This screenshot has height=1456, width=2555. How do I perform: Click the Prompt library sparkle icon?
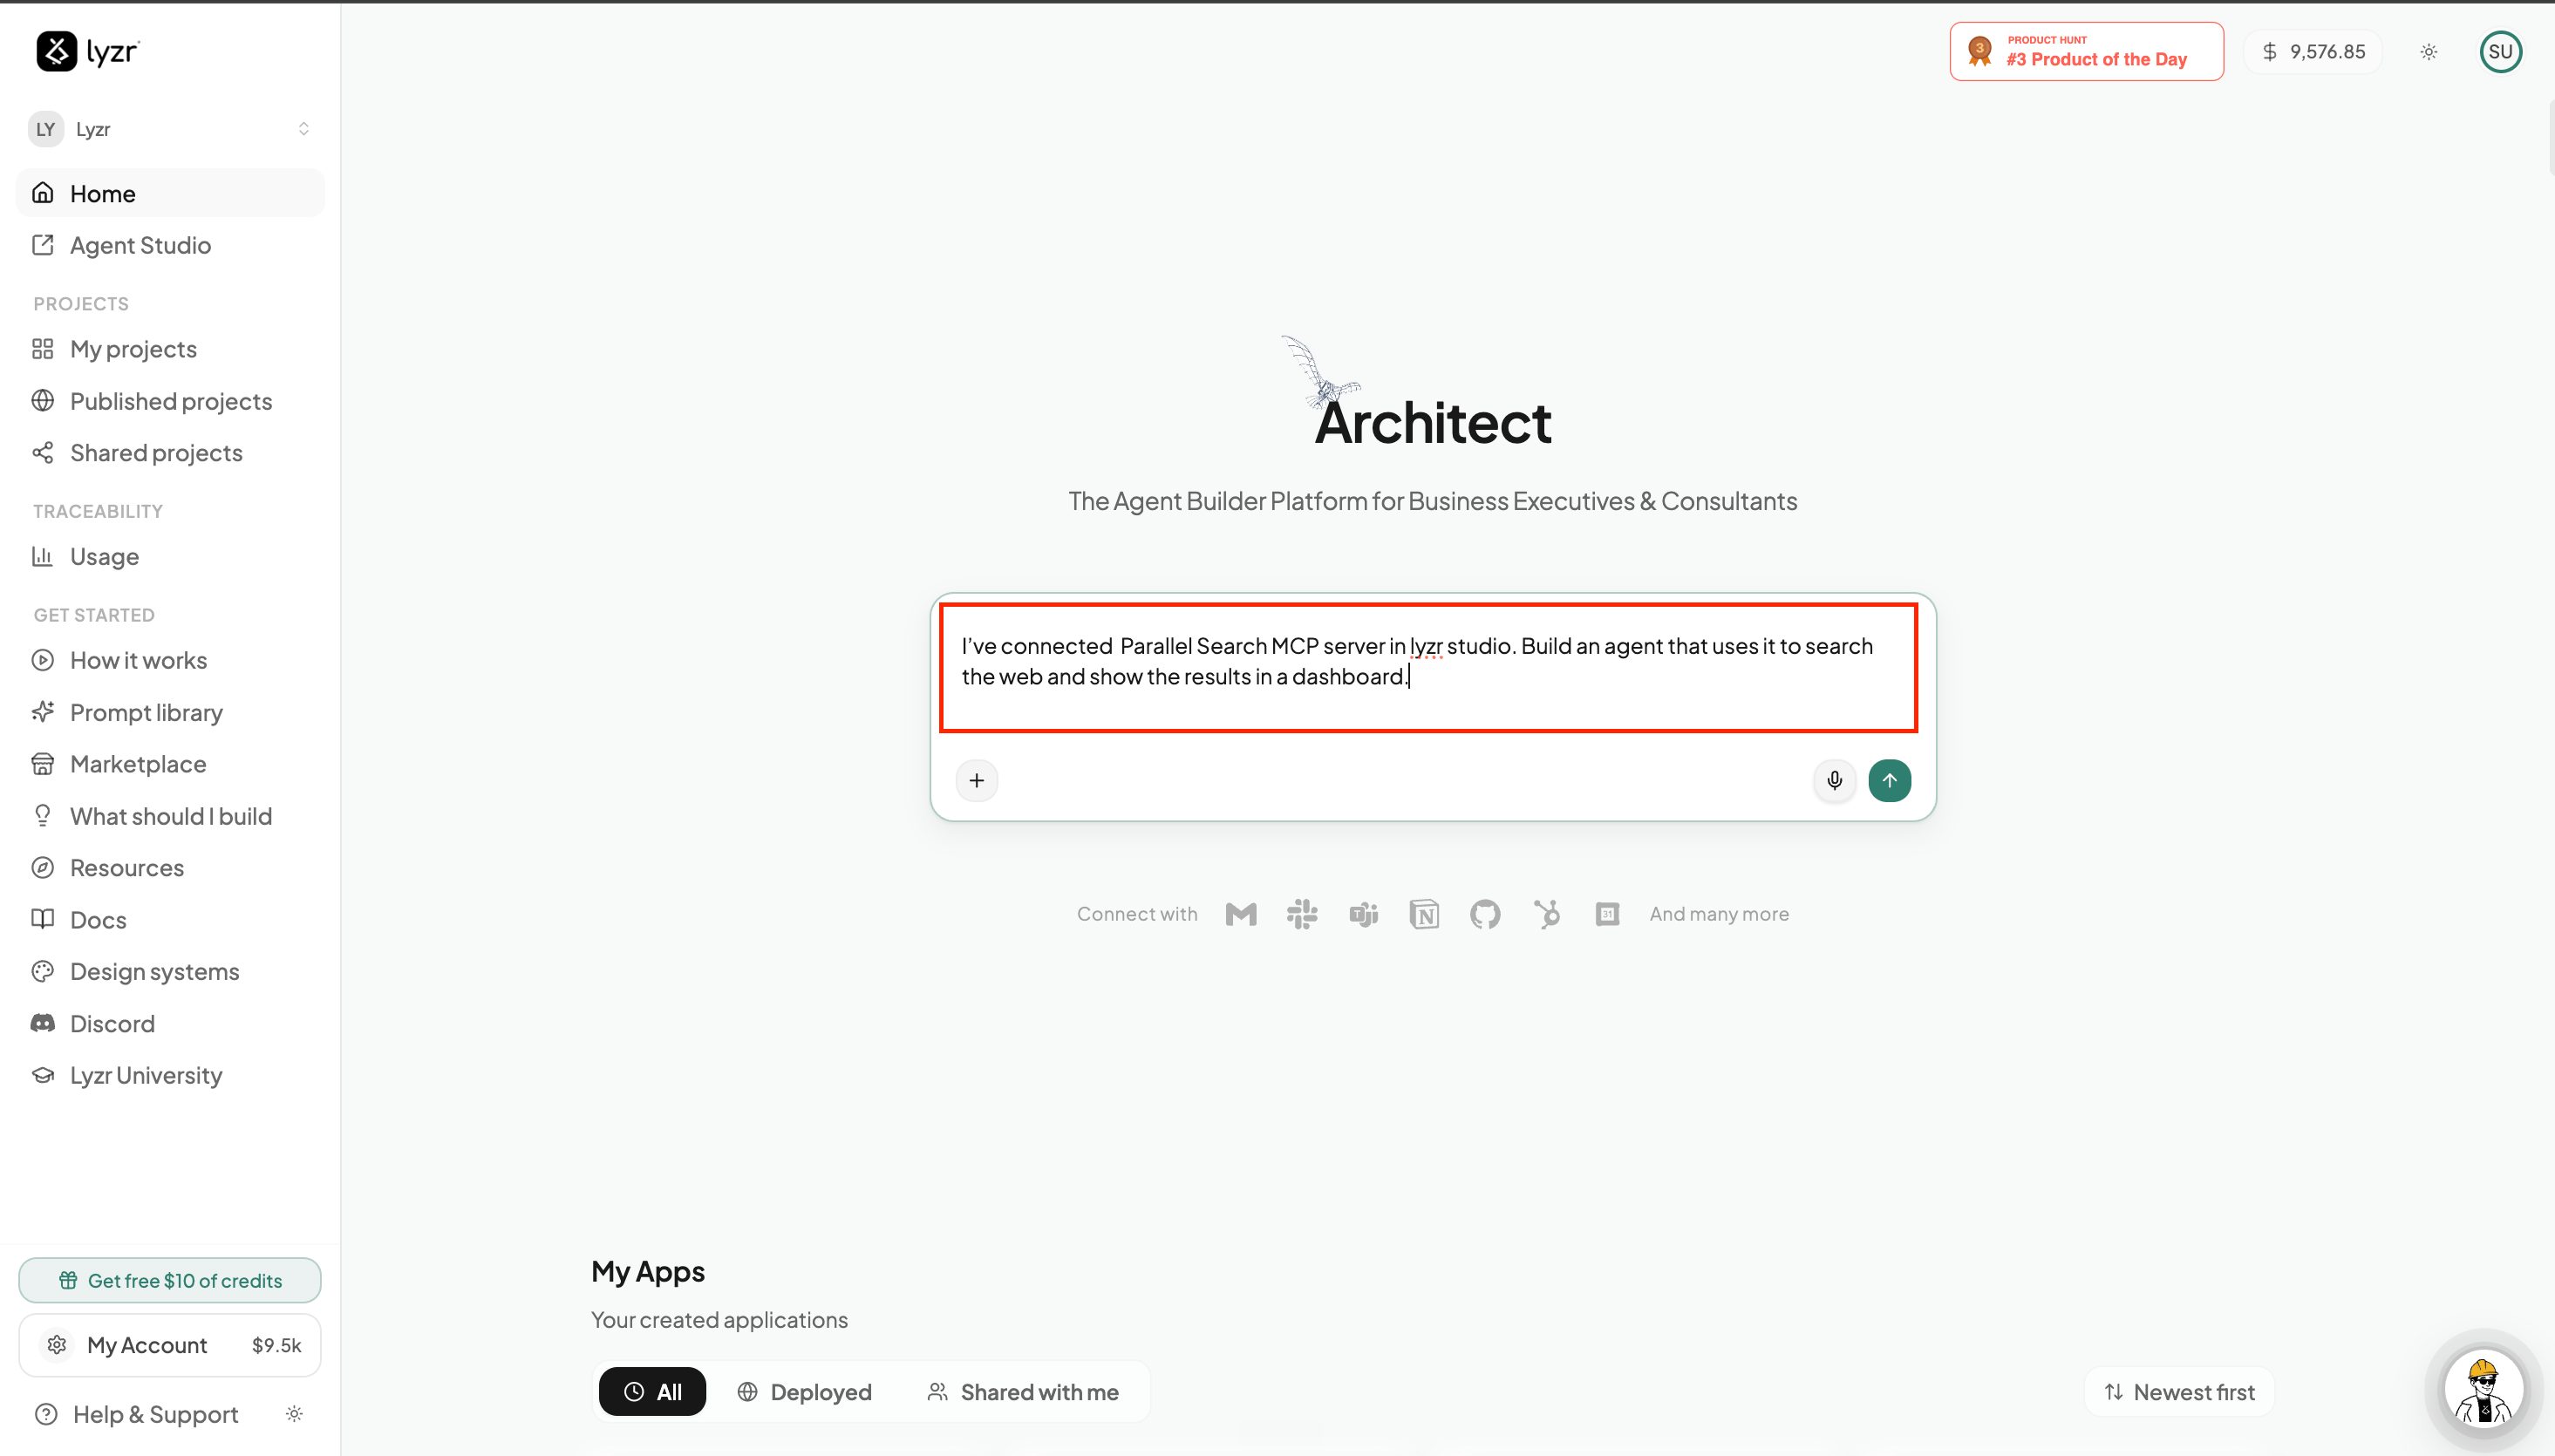42,712
